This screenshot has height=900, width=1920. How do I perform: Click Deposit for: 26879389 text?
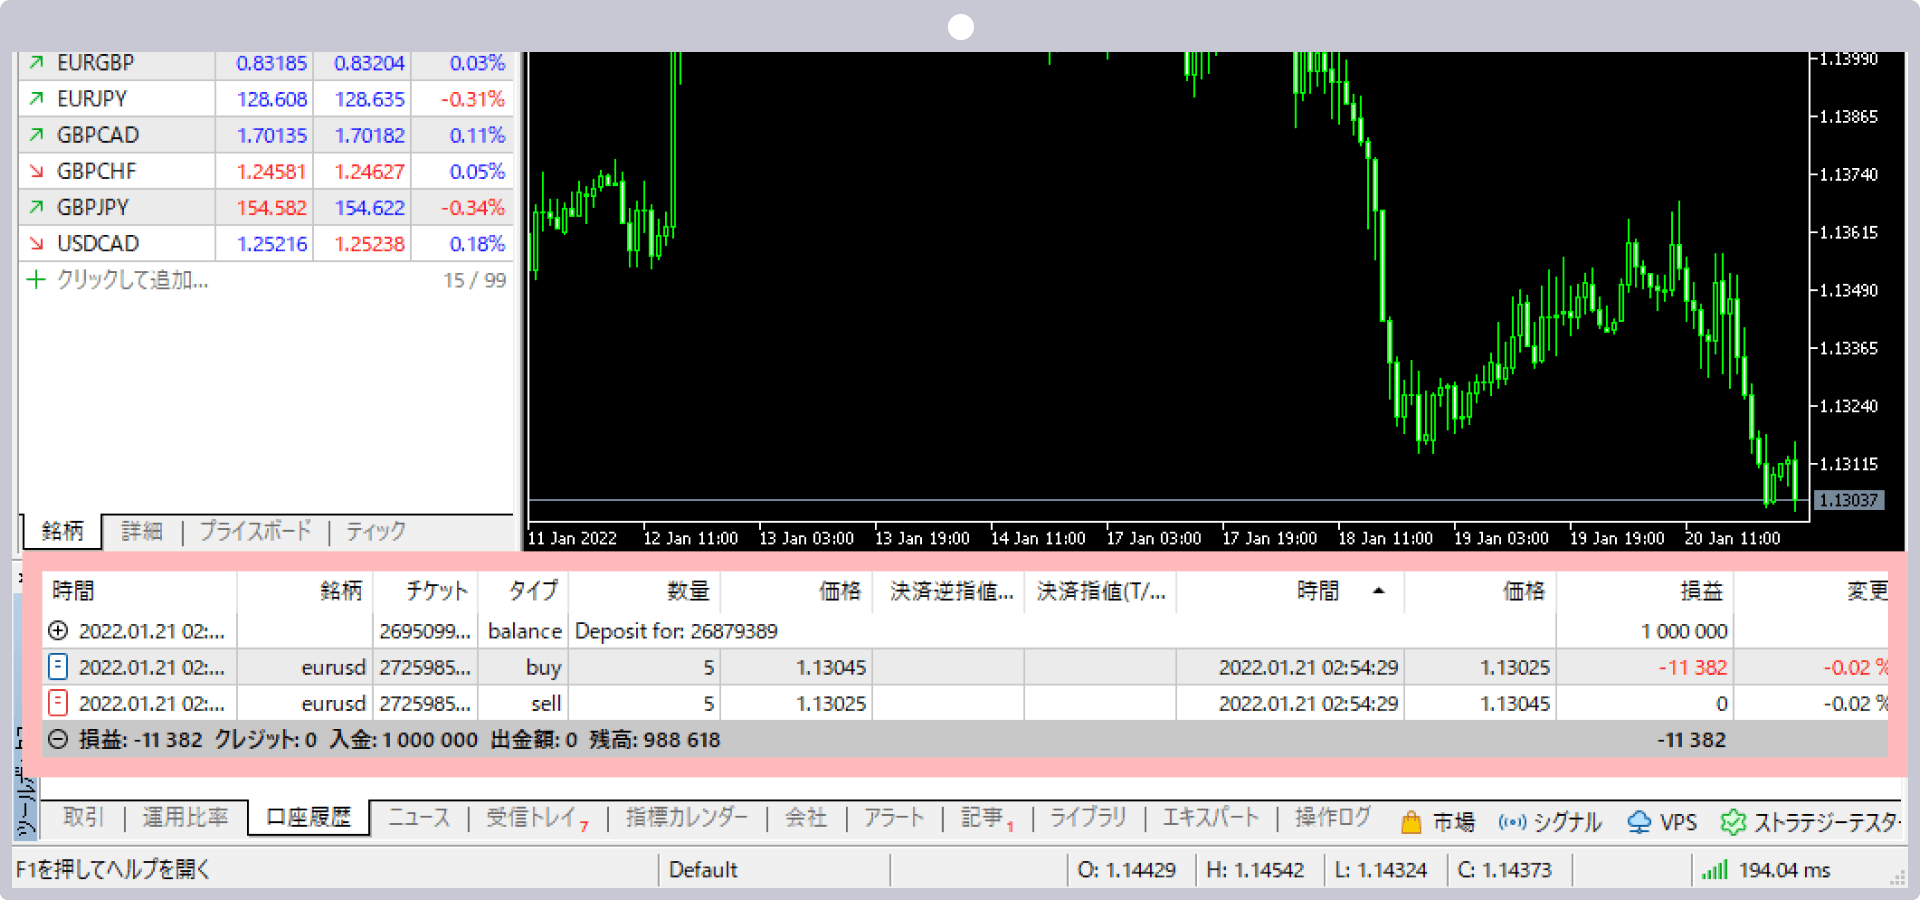676,631
